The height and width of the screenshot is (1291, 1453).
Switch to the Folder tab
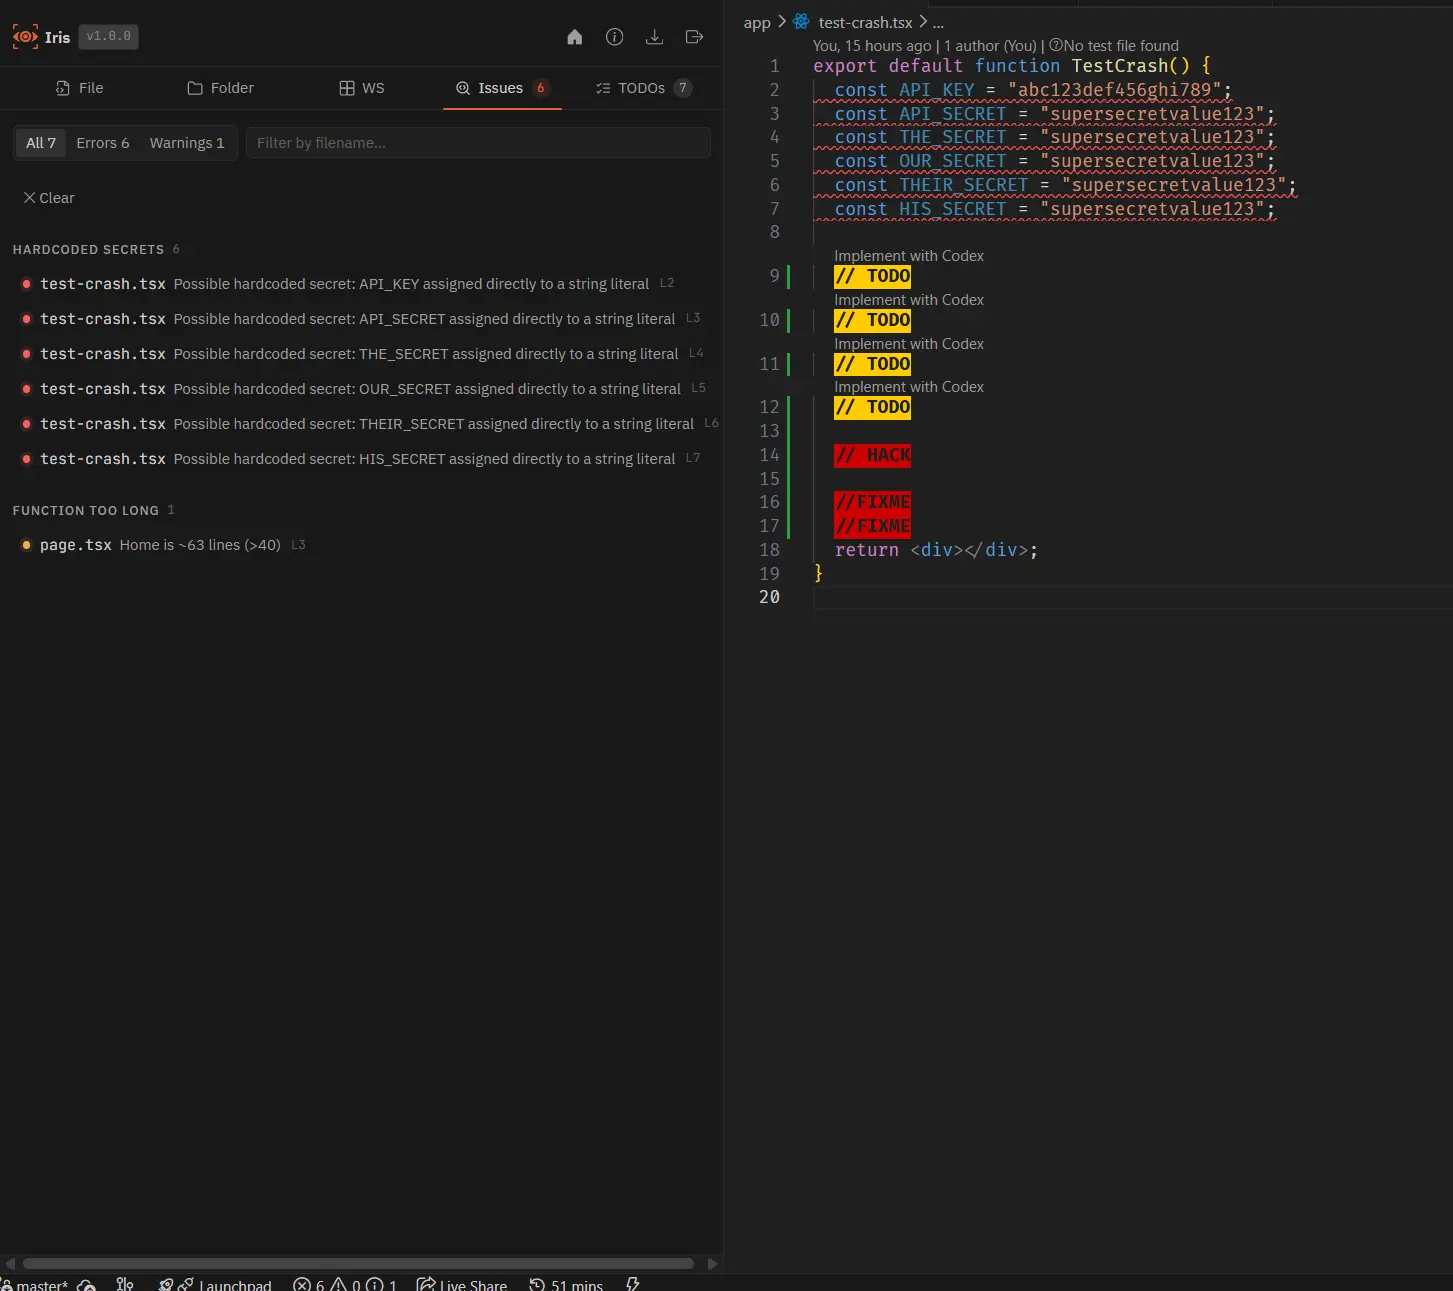(221, 88)
